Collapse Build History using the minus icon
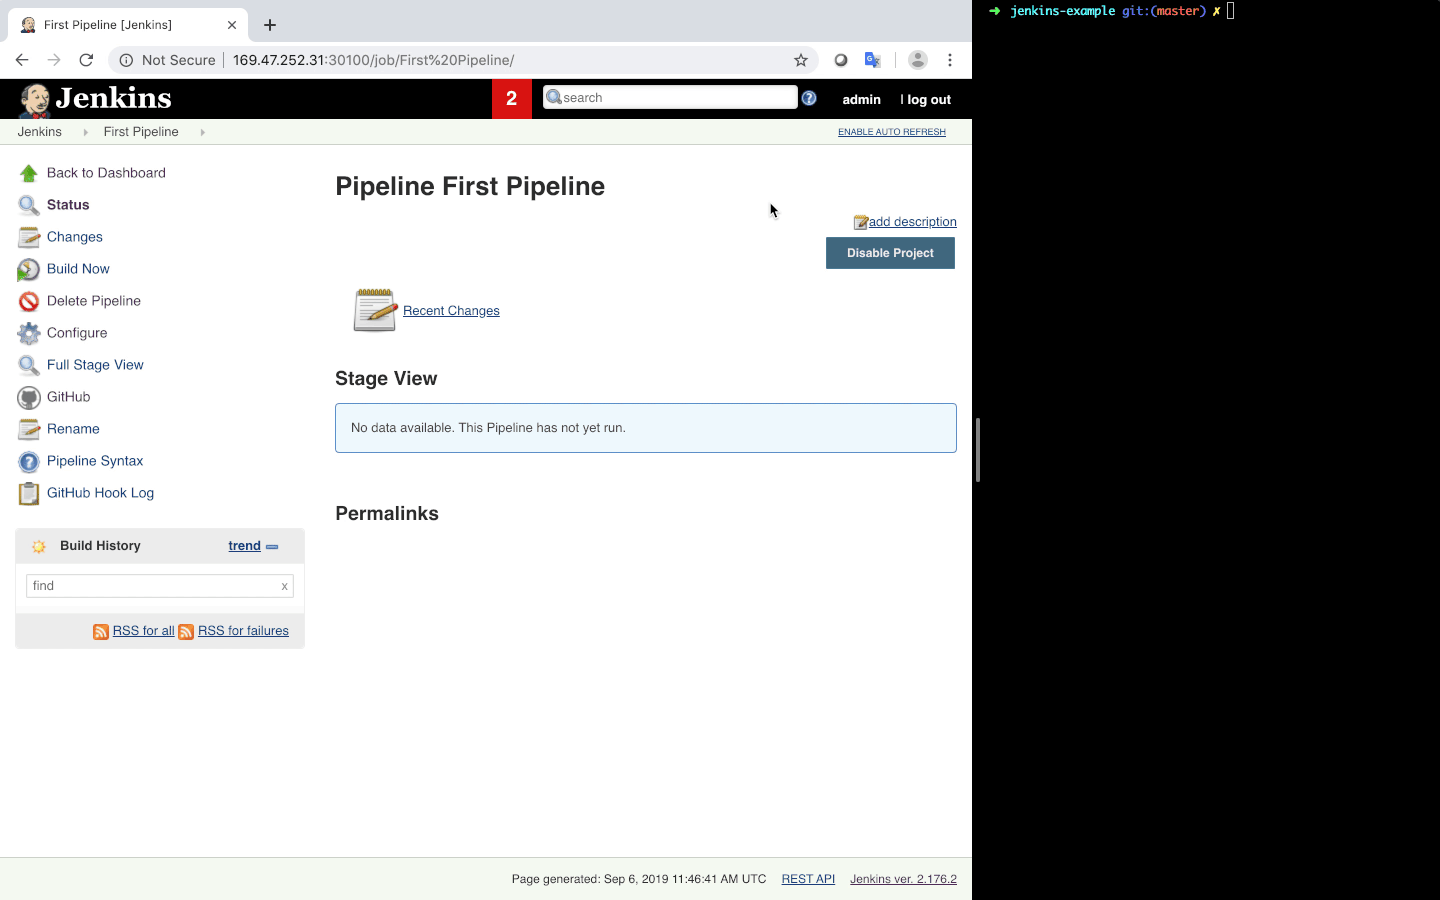Screen dimensions: 1440x900 point(272,547)
